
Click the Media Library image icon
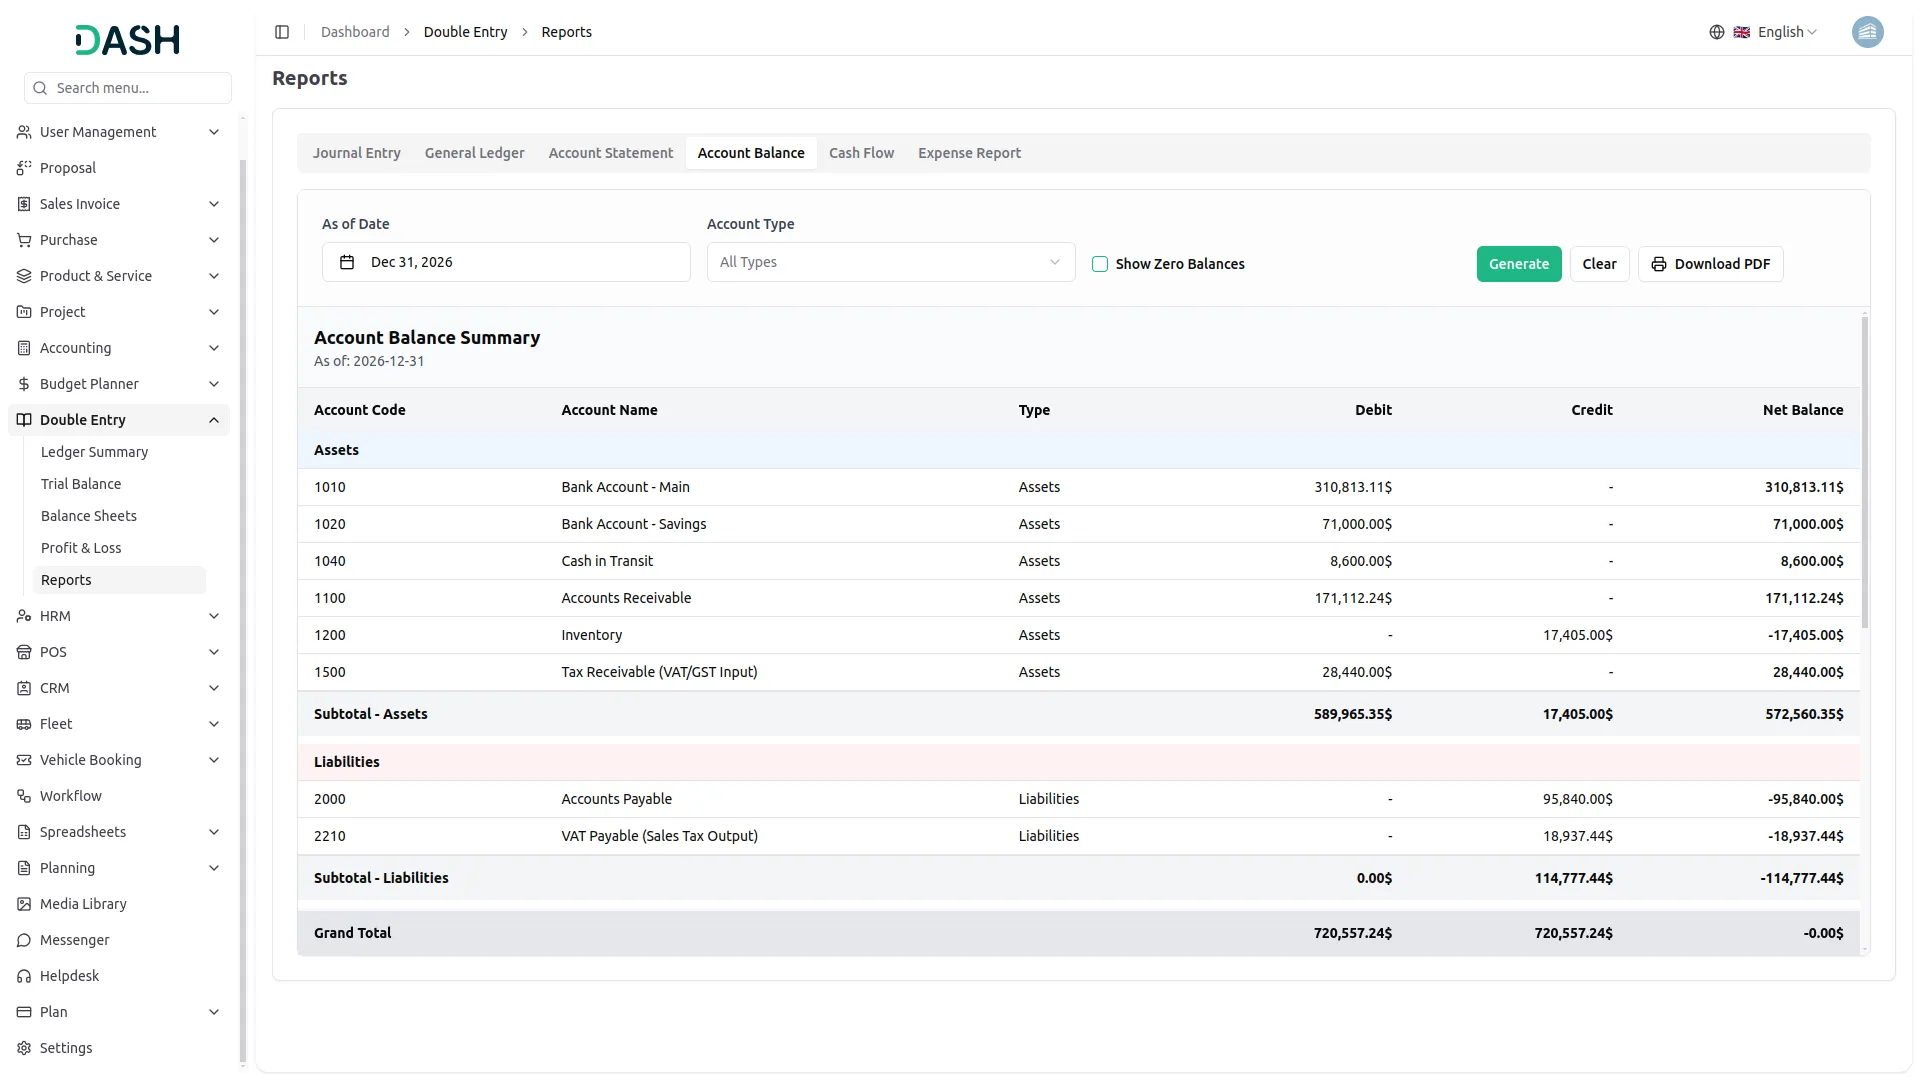[24, 904]
